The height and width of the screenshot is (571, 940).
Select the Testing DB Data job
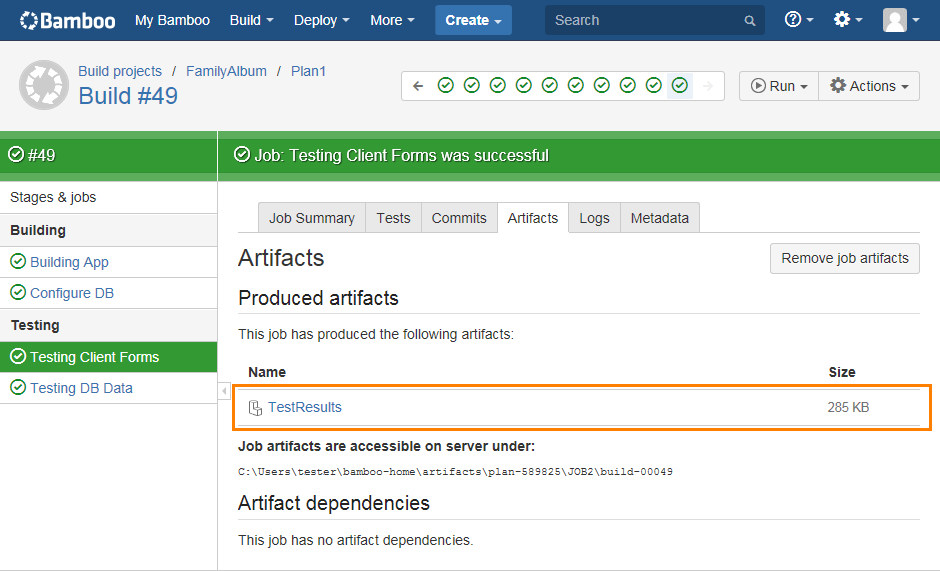pyautogui.click(x=81, y=388)
